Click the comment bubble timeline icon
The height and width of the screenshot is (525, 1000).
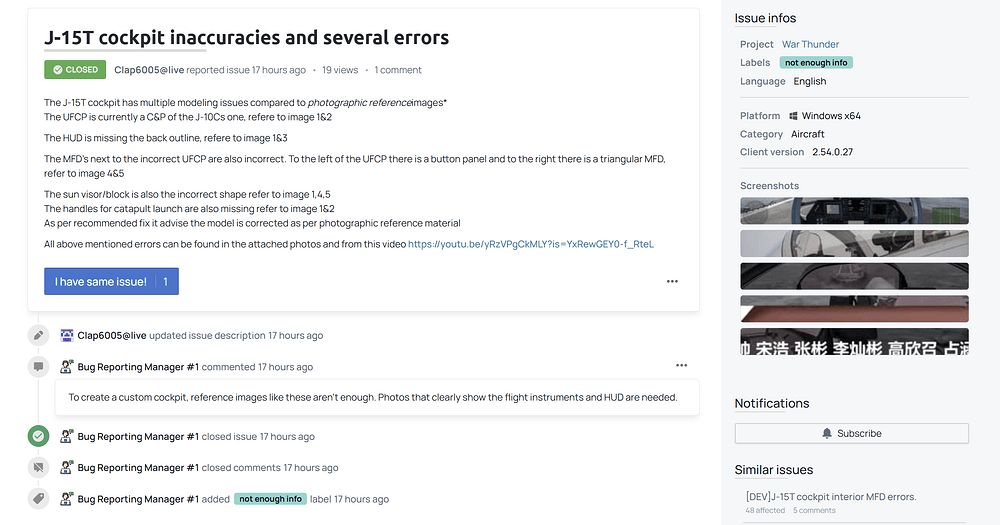[37, 367]
